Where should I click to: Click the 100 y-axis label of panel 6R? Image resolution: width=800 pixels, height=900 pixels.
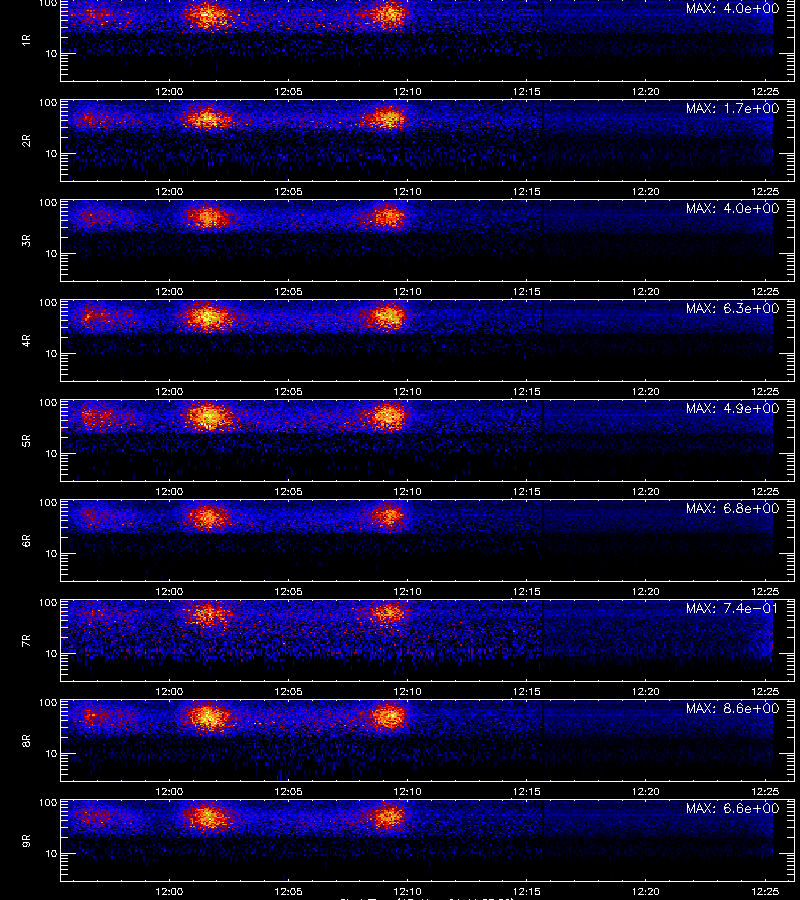point(48,503)
